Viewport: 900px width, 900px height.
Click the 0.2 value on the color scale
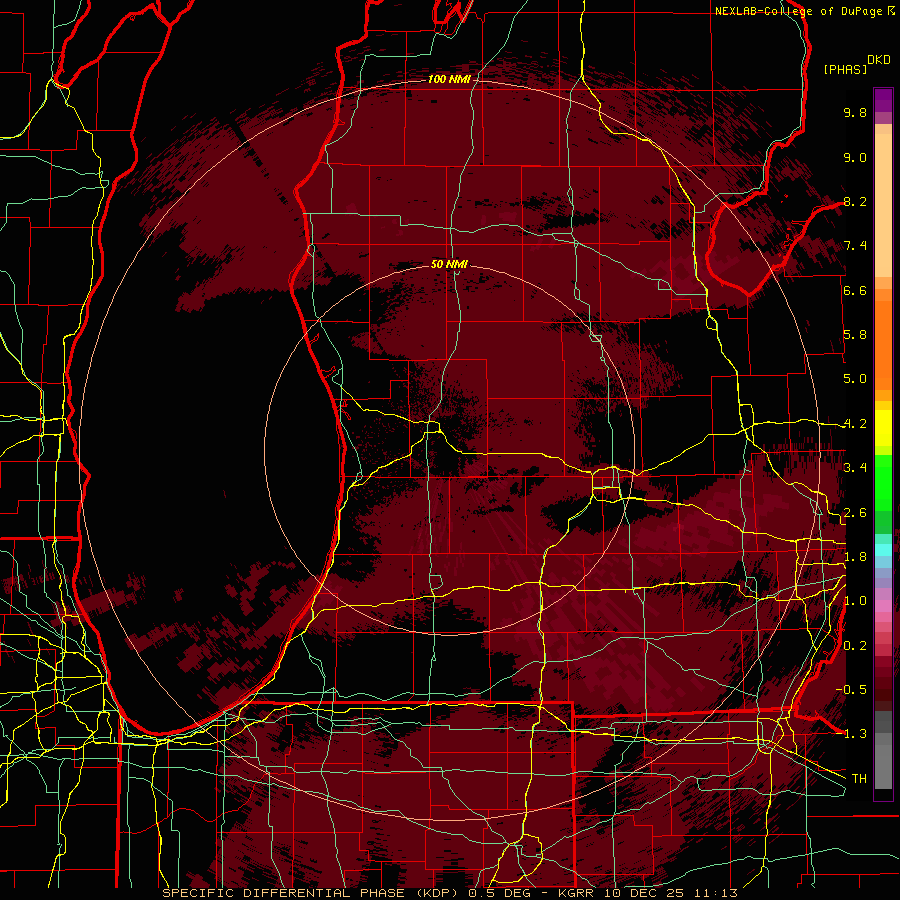coord(855,646)
